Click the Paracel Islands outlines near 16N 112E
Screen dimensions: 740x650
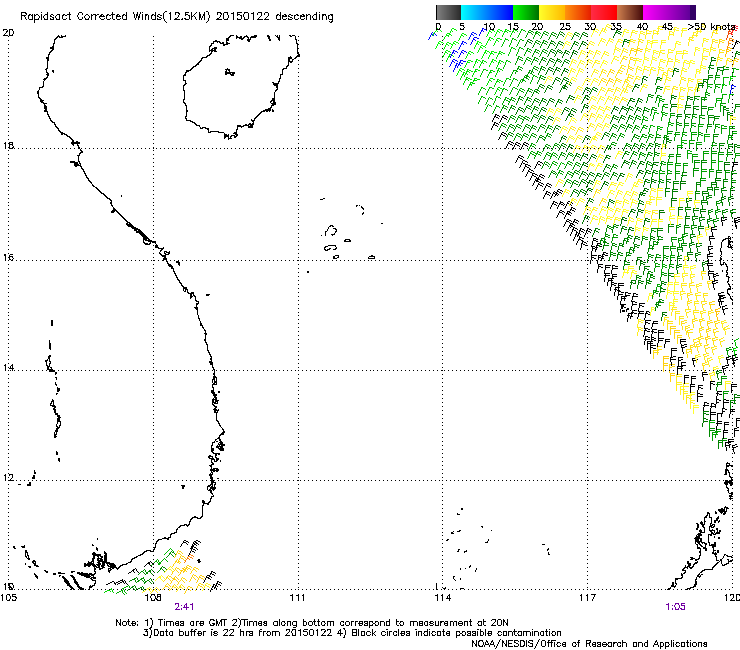point(348,229)
